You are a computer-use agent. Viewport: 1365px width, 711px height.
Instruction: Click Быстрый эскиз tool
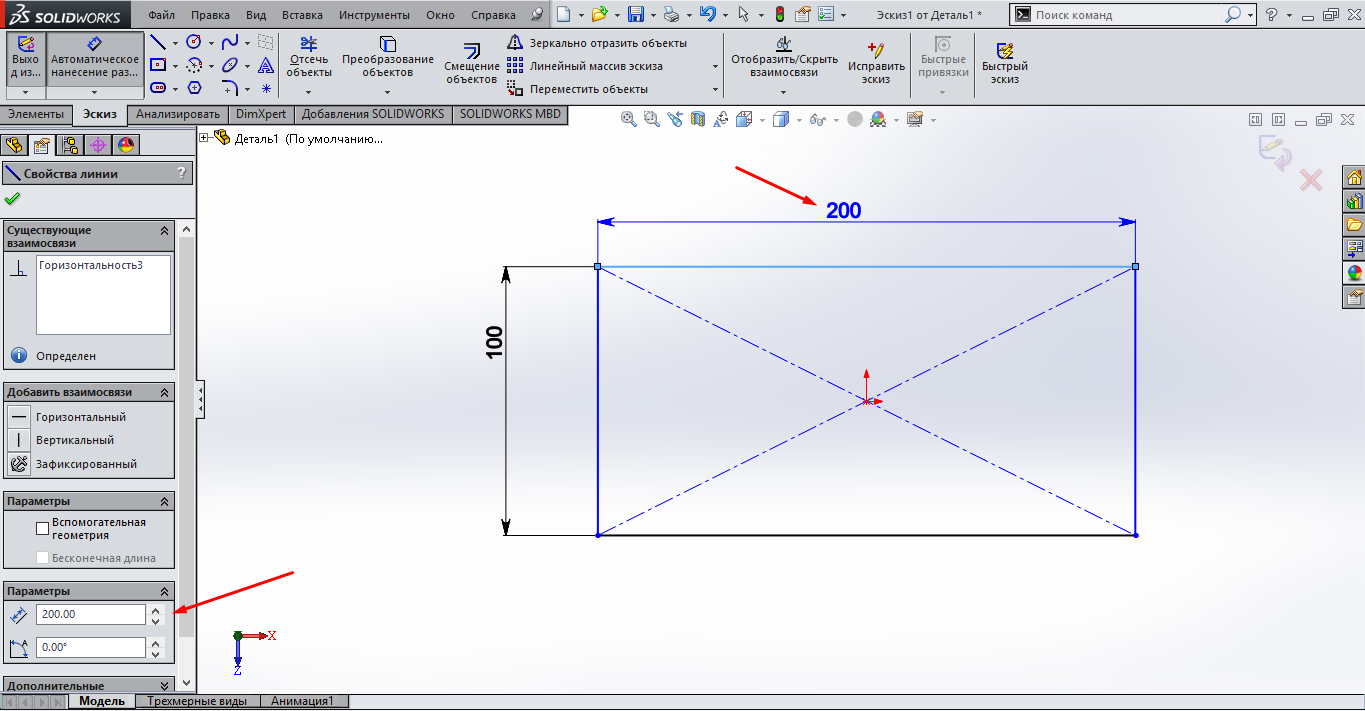pos(1004,64)
